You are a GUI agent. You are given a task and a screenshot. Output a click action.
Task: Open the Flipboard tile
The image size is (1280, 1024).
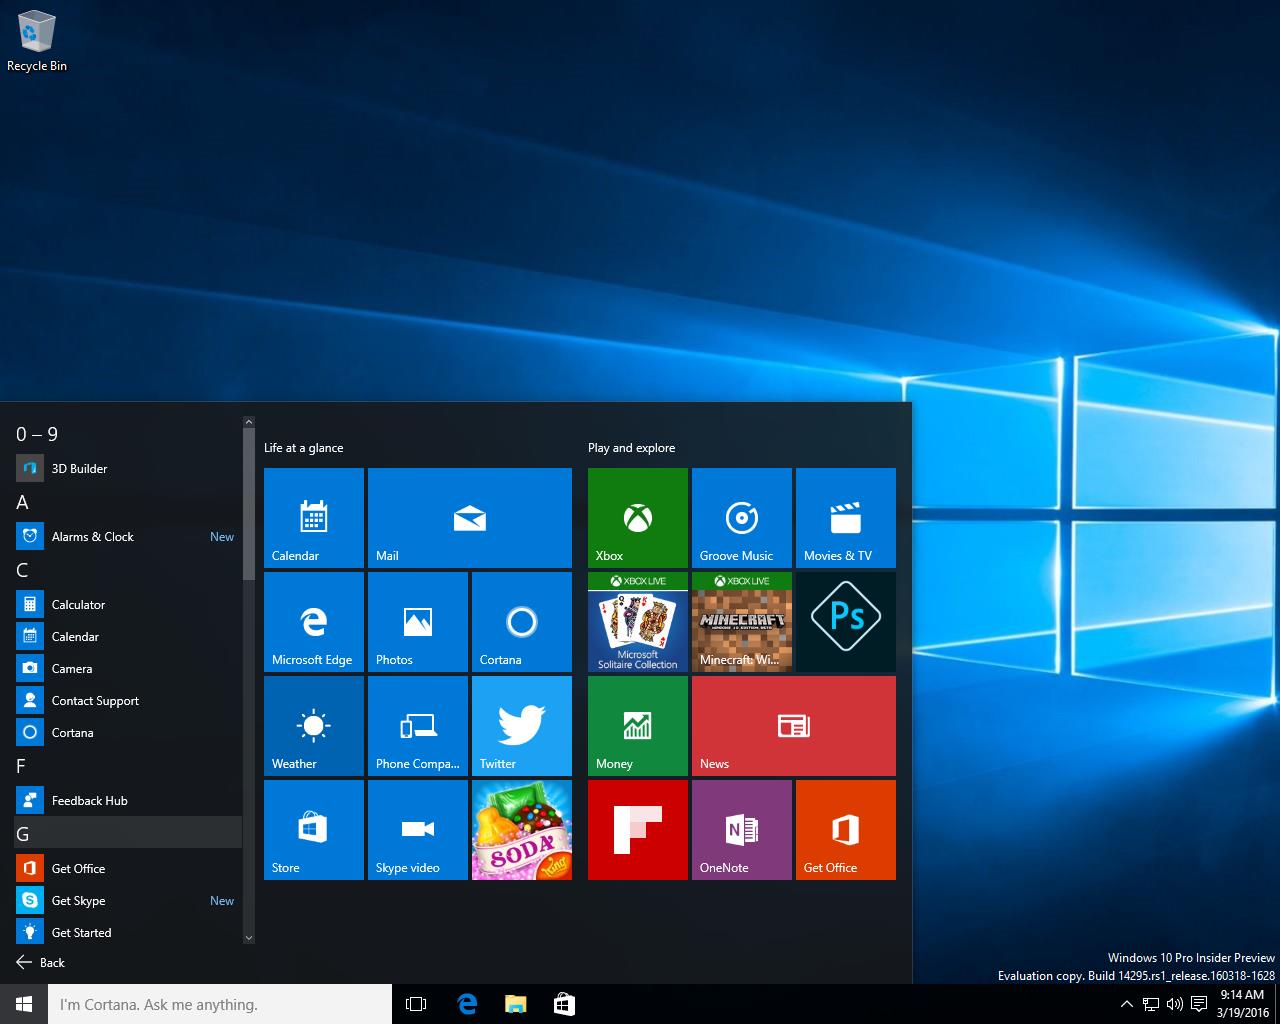coord(638,830)
